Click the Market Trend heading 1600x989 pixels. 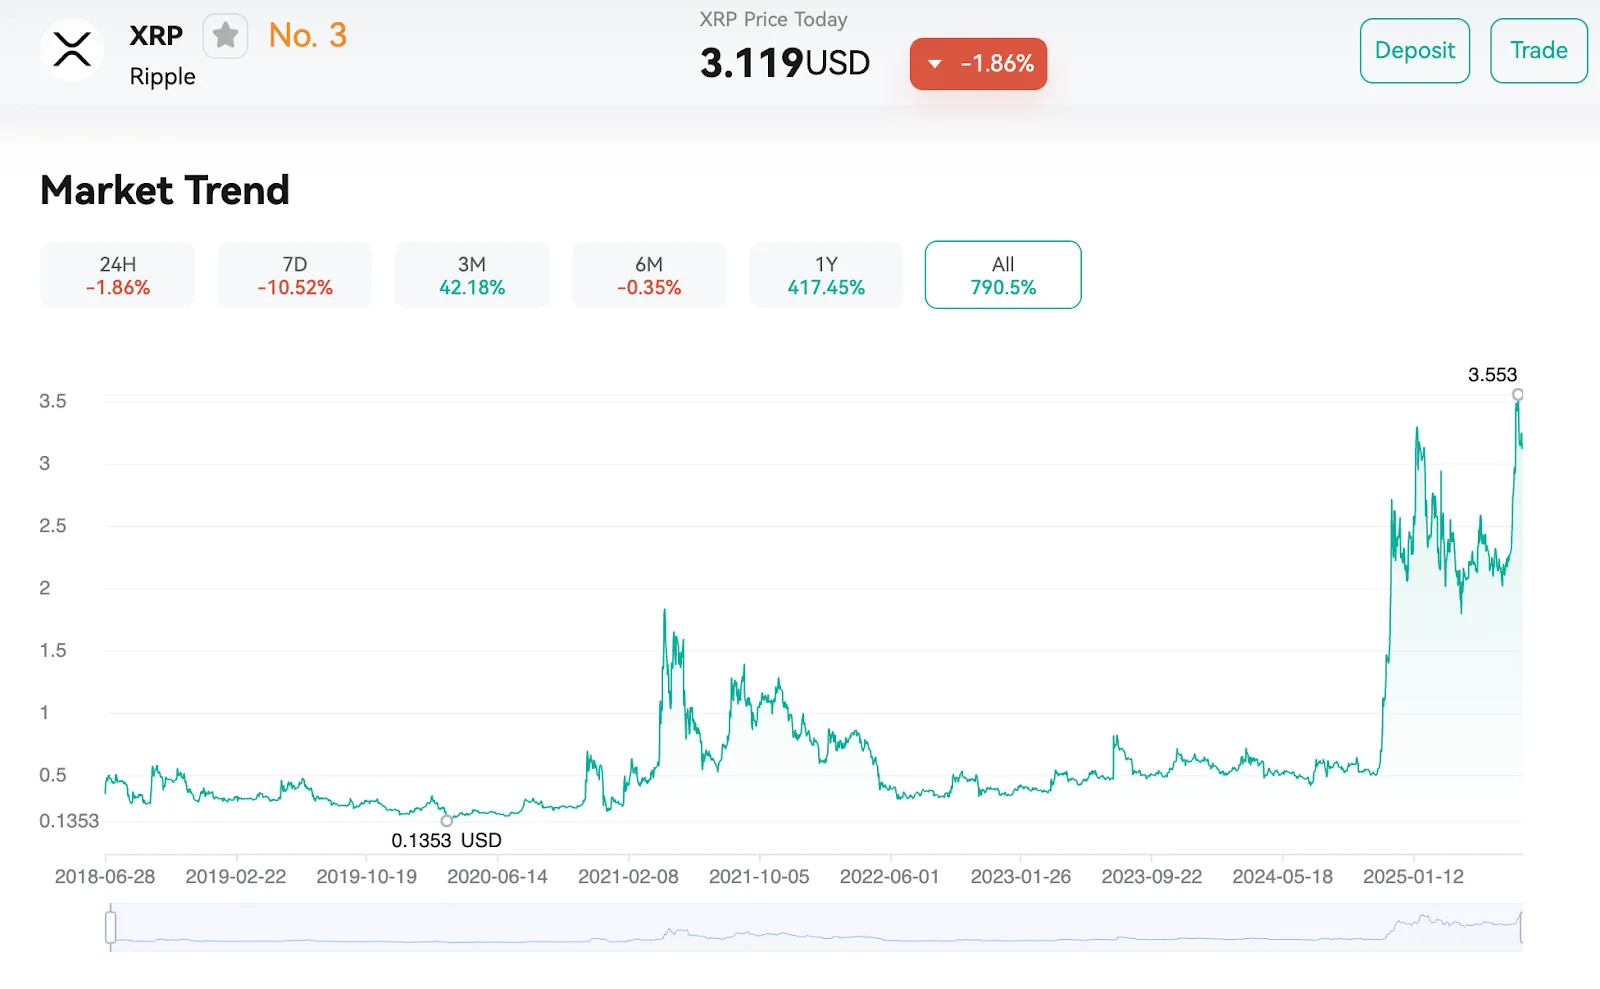pyautogui.click(x=165, y=190)
